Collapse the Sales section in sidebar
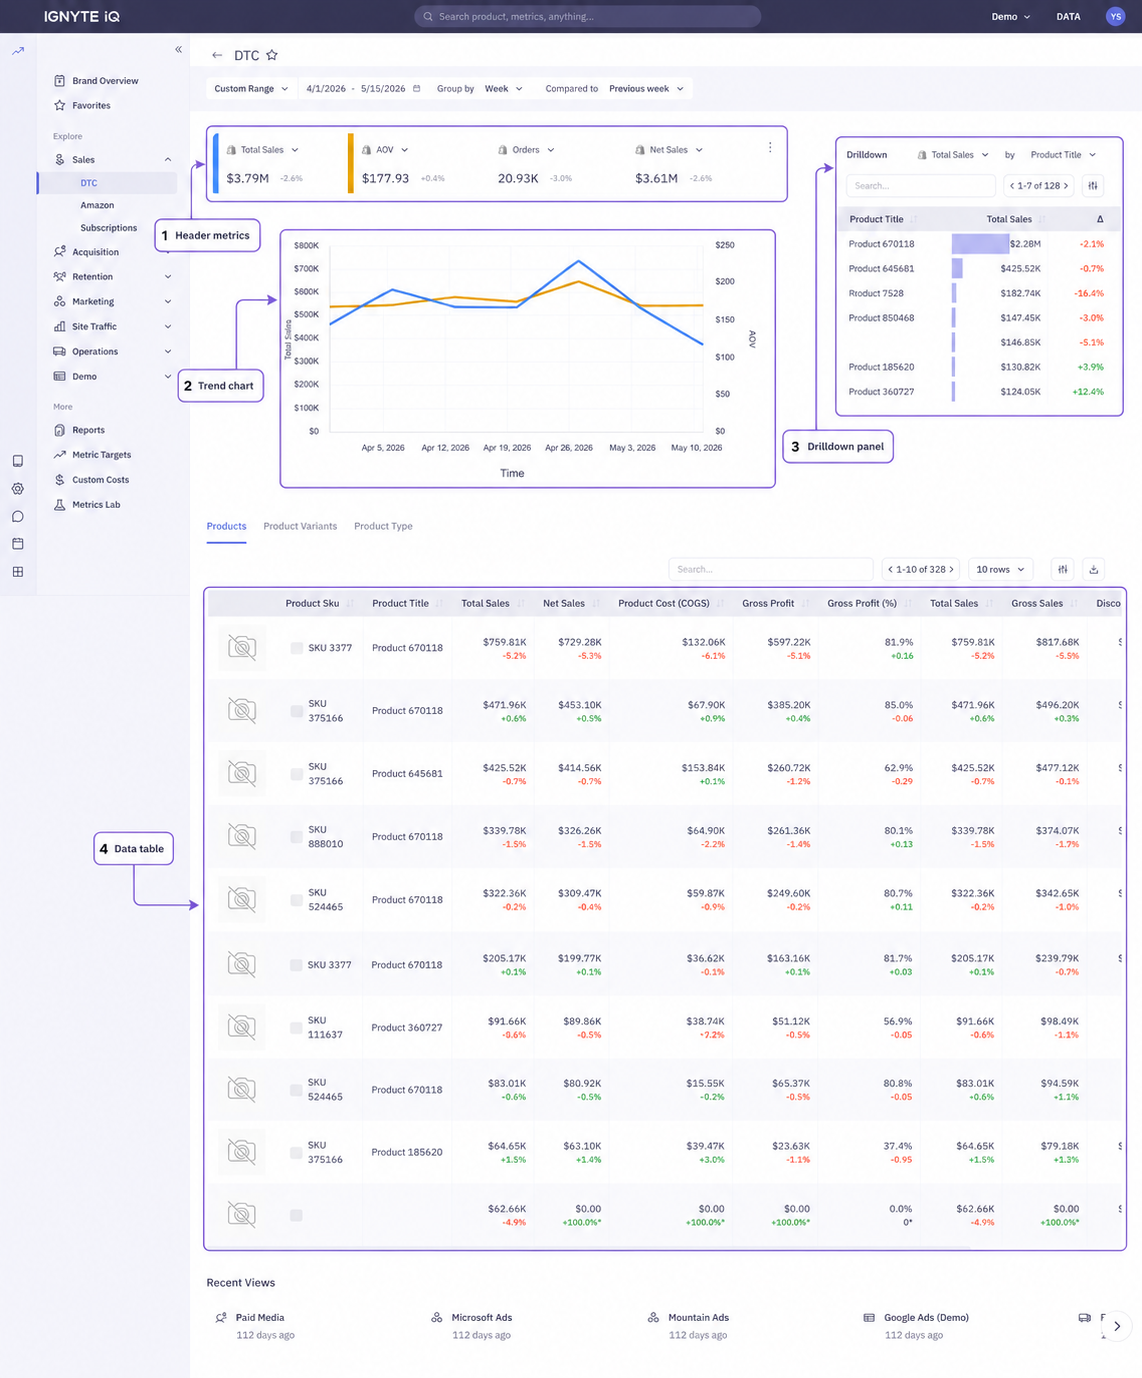 pos(168,160)
